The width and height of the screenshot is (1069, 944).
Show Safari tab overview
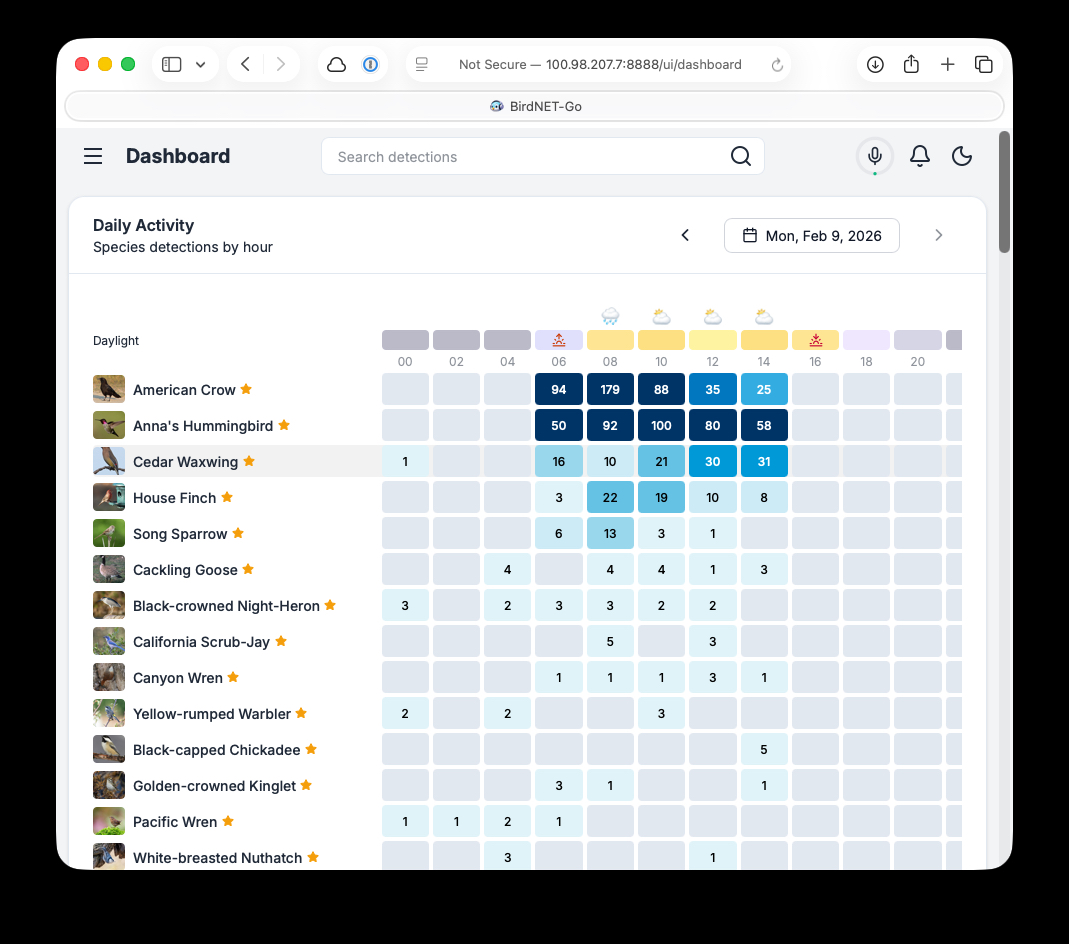click(984, 65)
